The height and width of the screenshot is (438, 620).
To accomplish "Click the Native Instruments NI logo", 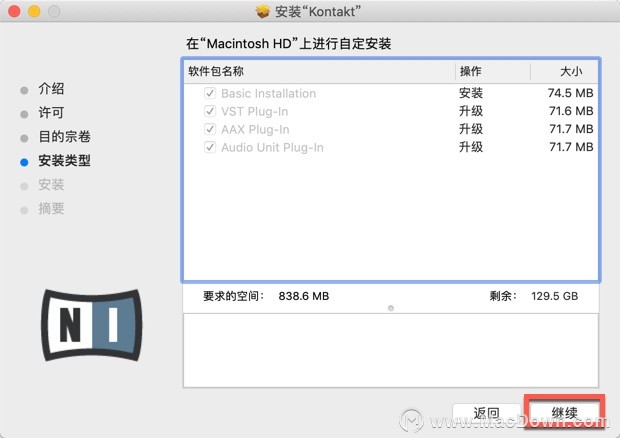I will [92, 325].
